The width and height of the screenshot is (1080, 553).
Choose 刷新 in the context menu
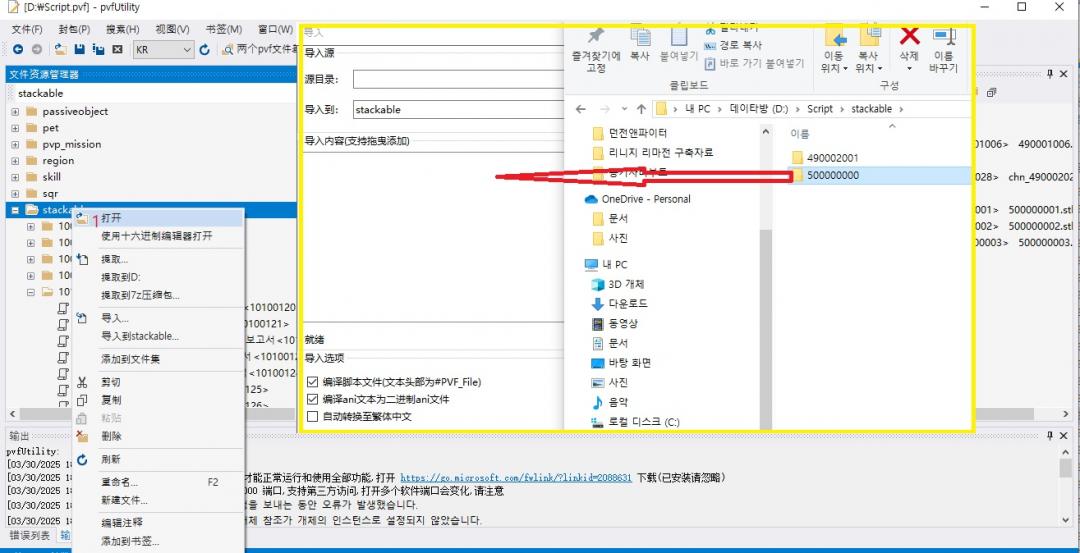click(111, 459)
